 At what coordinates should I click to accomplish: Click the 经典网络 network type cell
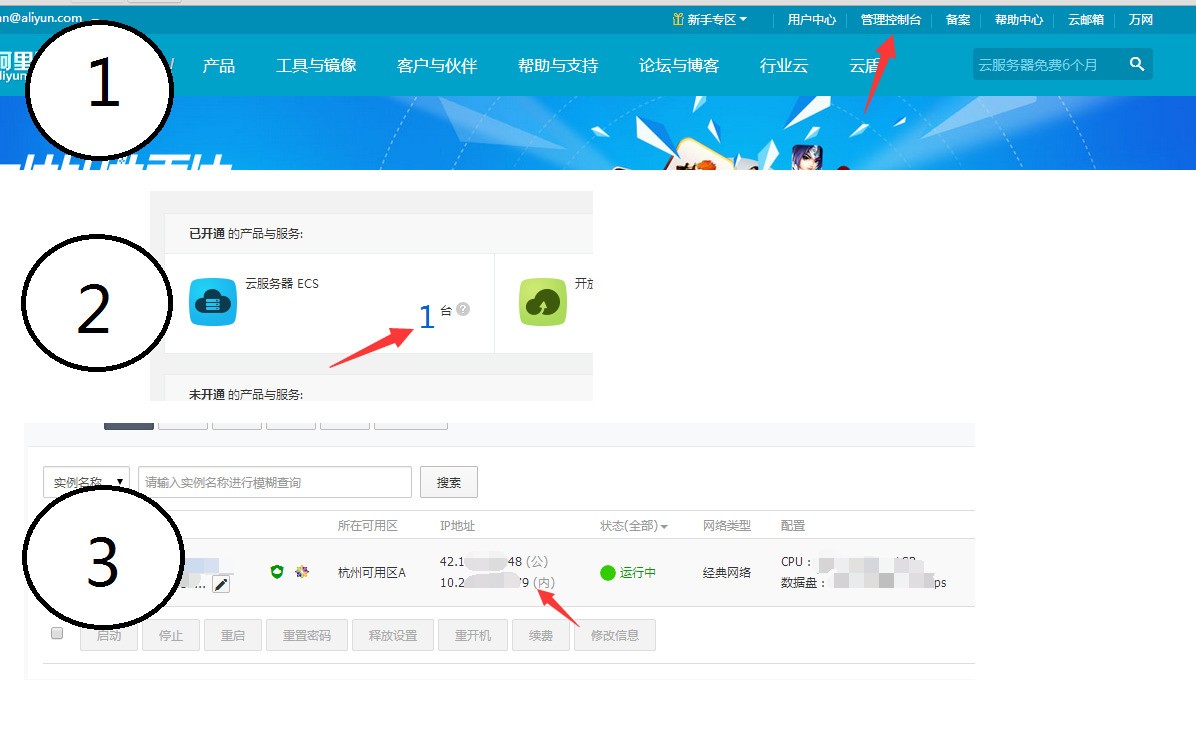click(727, 572)
